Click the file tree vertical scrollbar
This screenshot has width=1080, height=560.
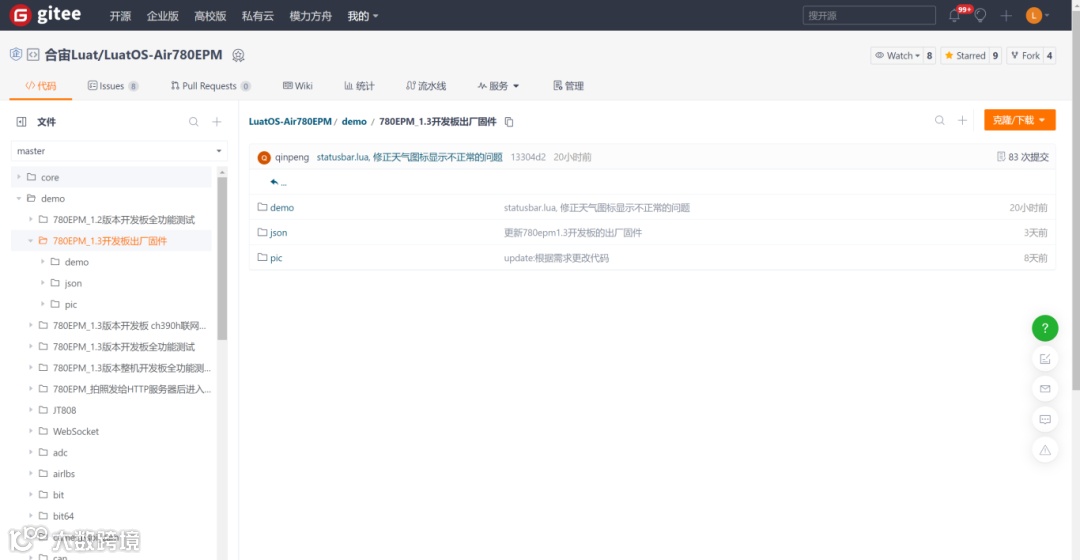(222, 258)
